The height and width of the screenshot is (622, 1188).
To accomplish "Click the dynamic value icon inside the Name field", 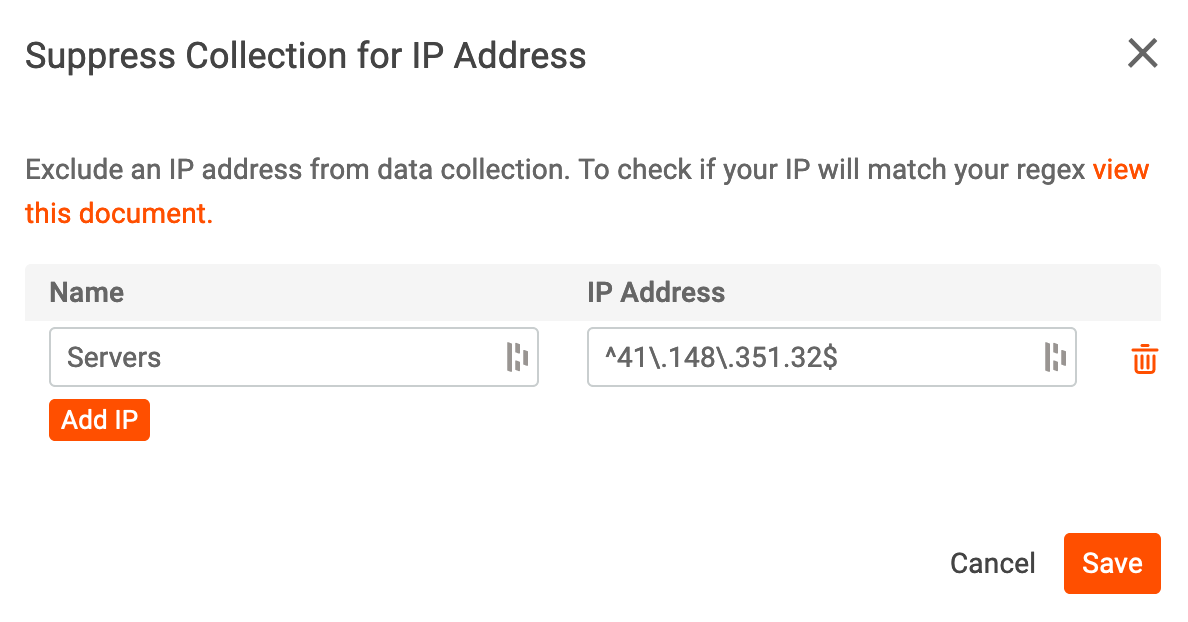I will tap(519, 357).
